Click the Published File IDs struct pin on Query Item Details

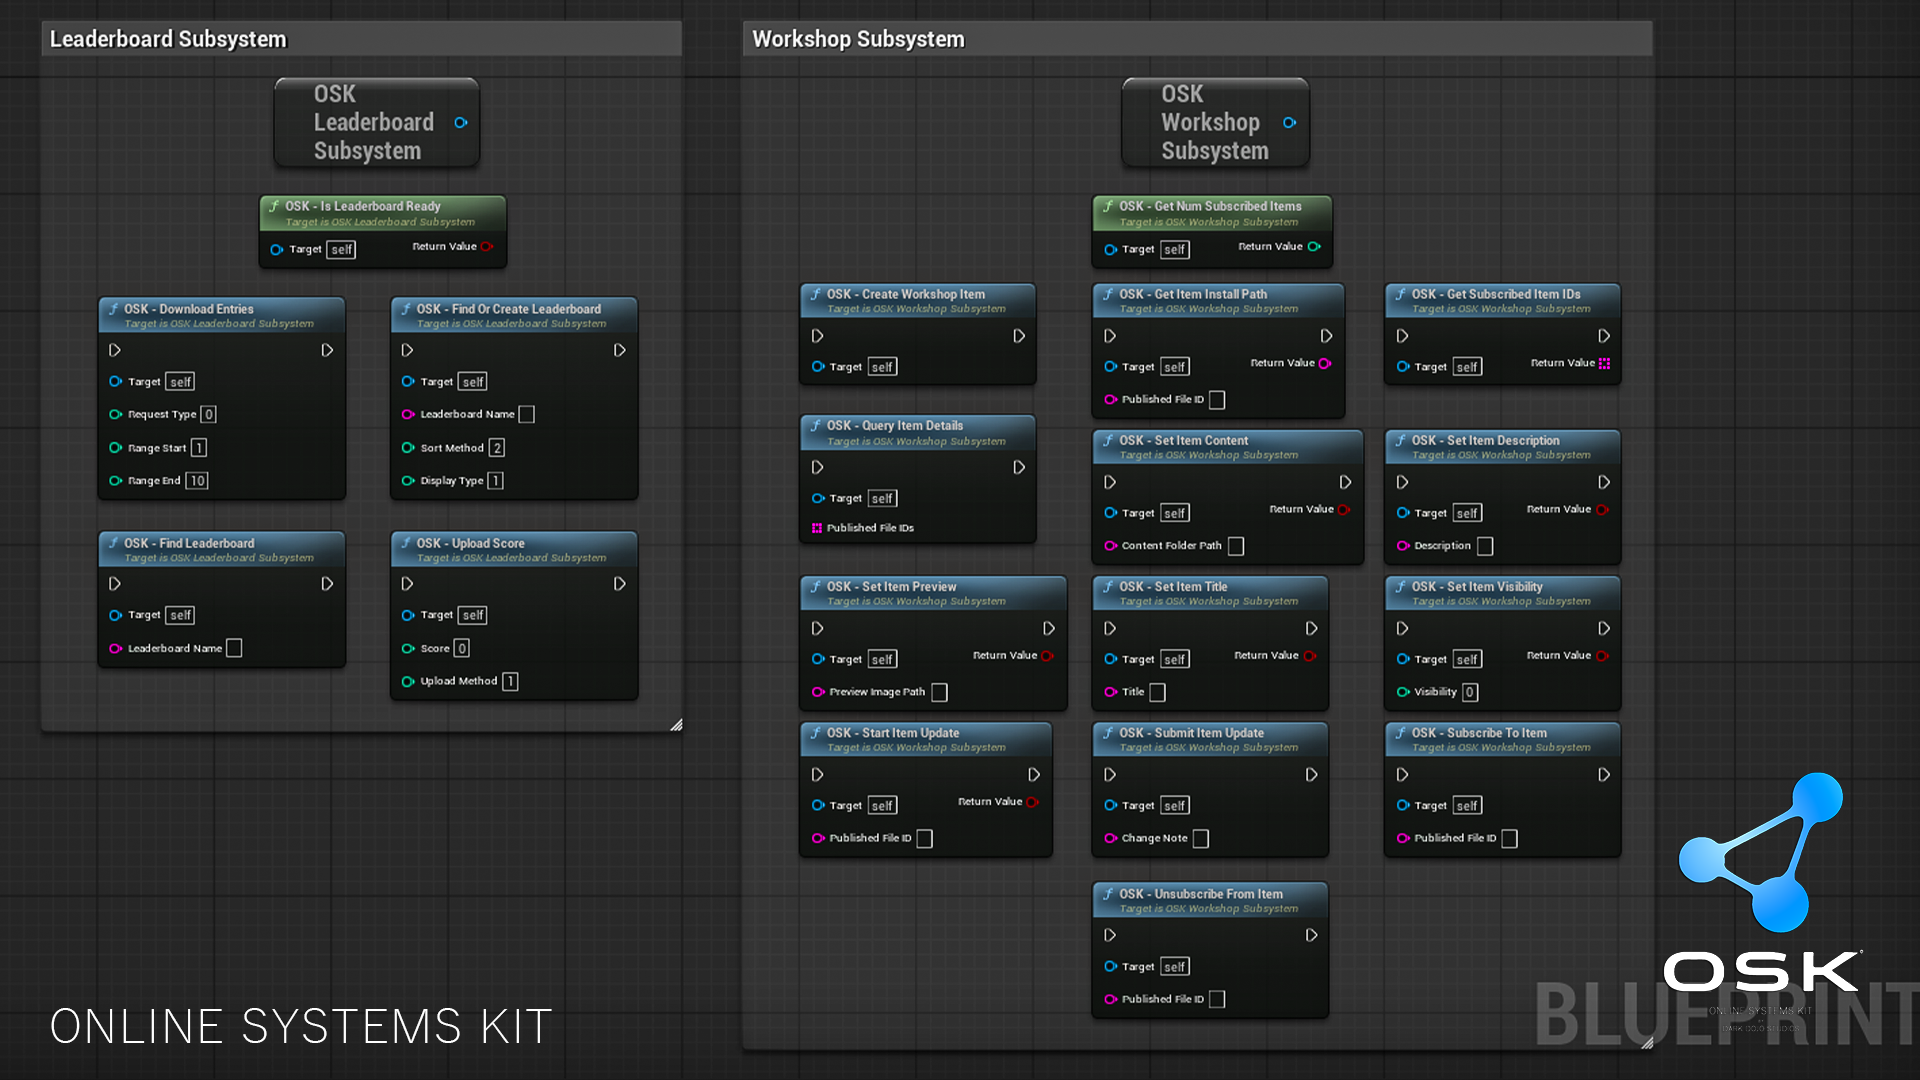[x=817, y=527]
